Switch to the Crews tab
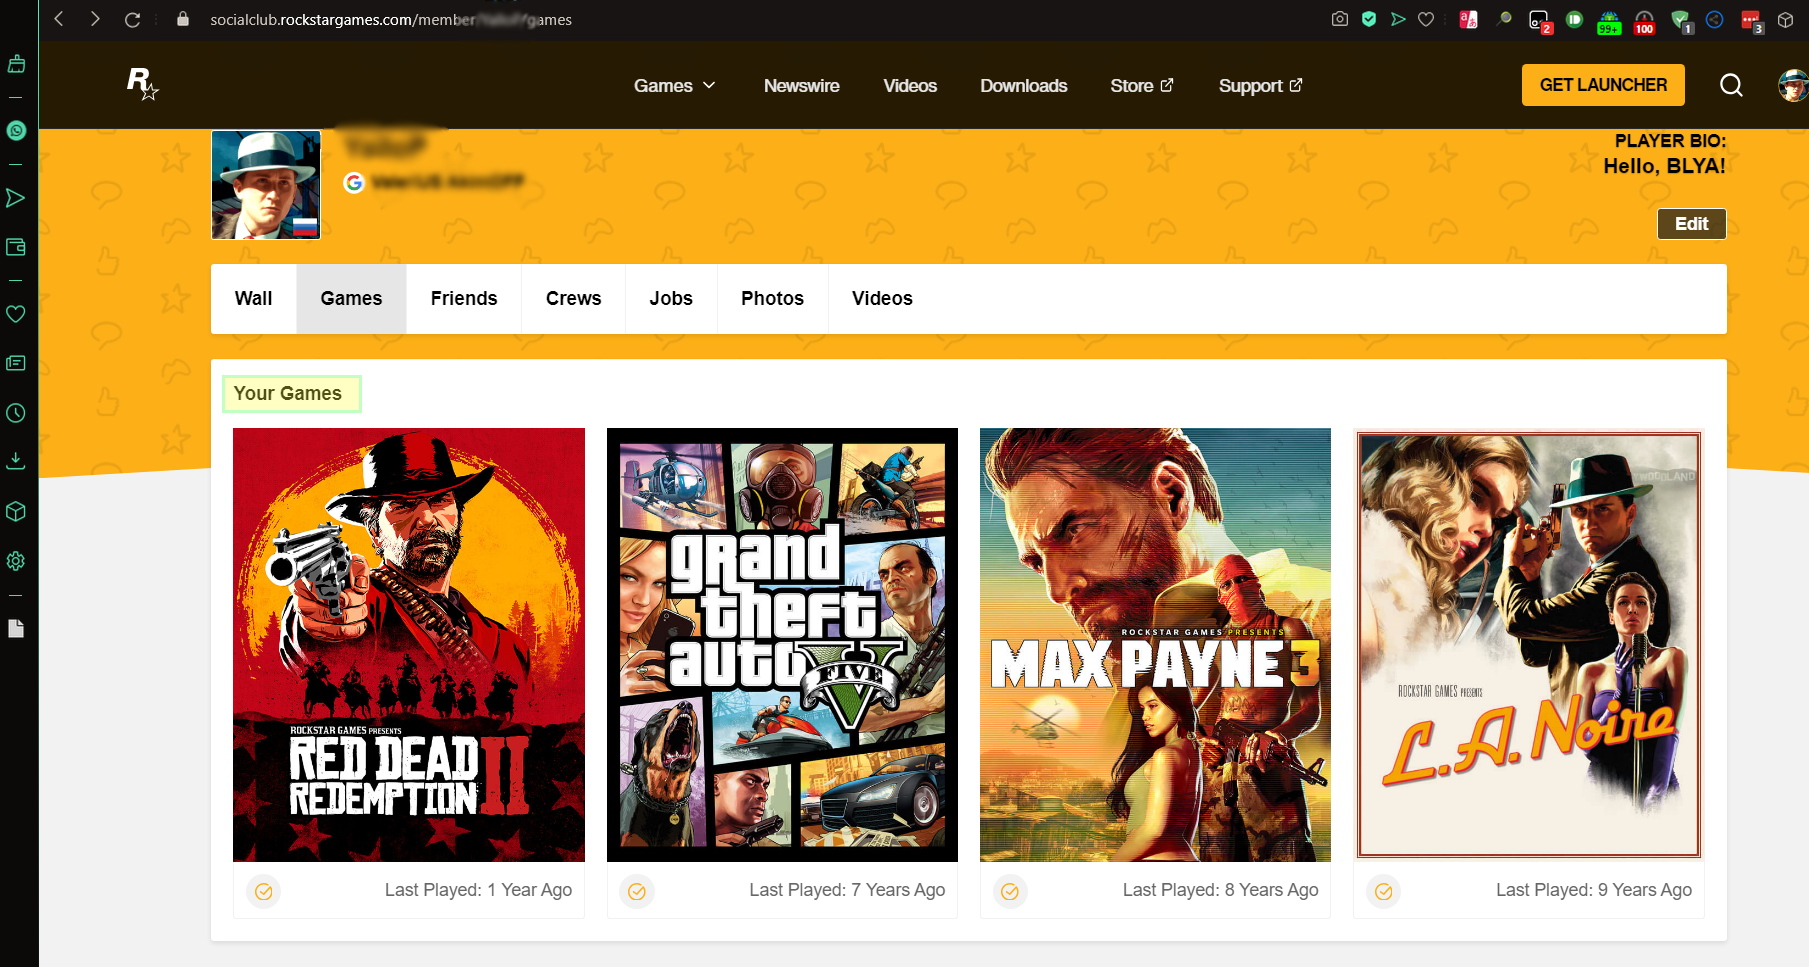Image resolution: width=1809 pixels, height=967 pixels. point(573,298)
